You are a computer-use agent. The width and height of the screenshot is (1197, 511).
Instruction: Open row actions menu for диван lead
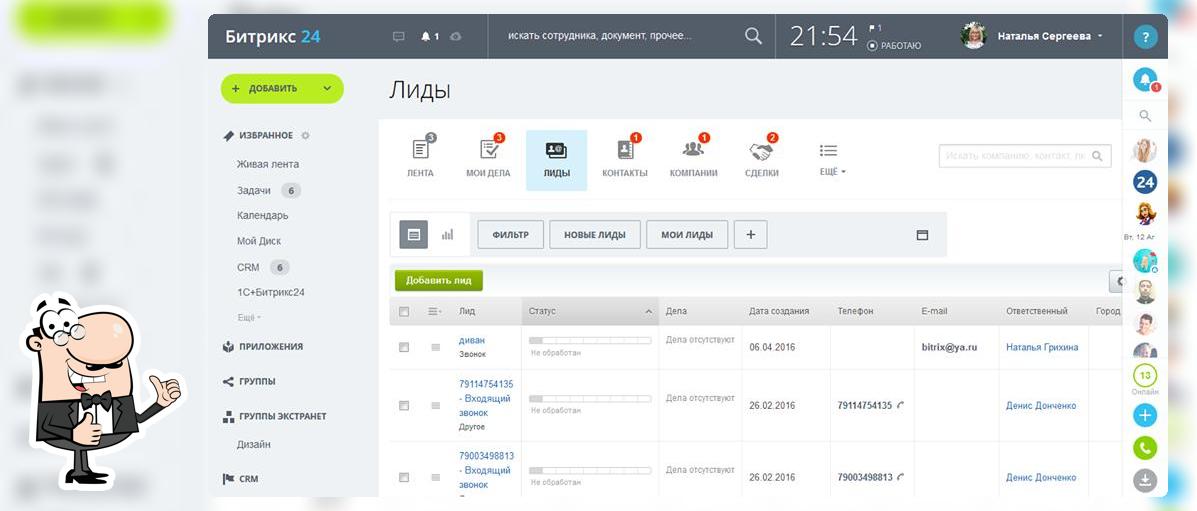click(435, 348)
